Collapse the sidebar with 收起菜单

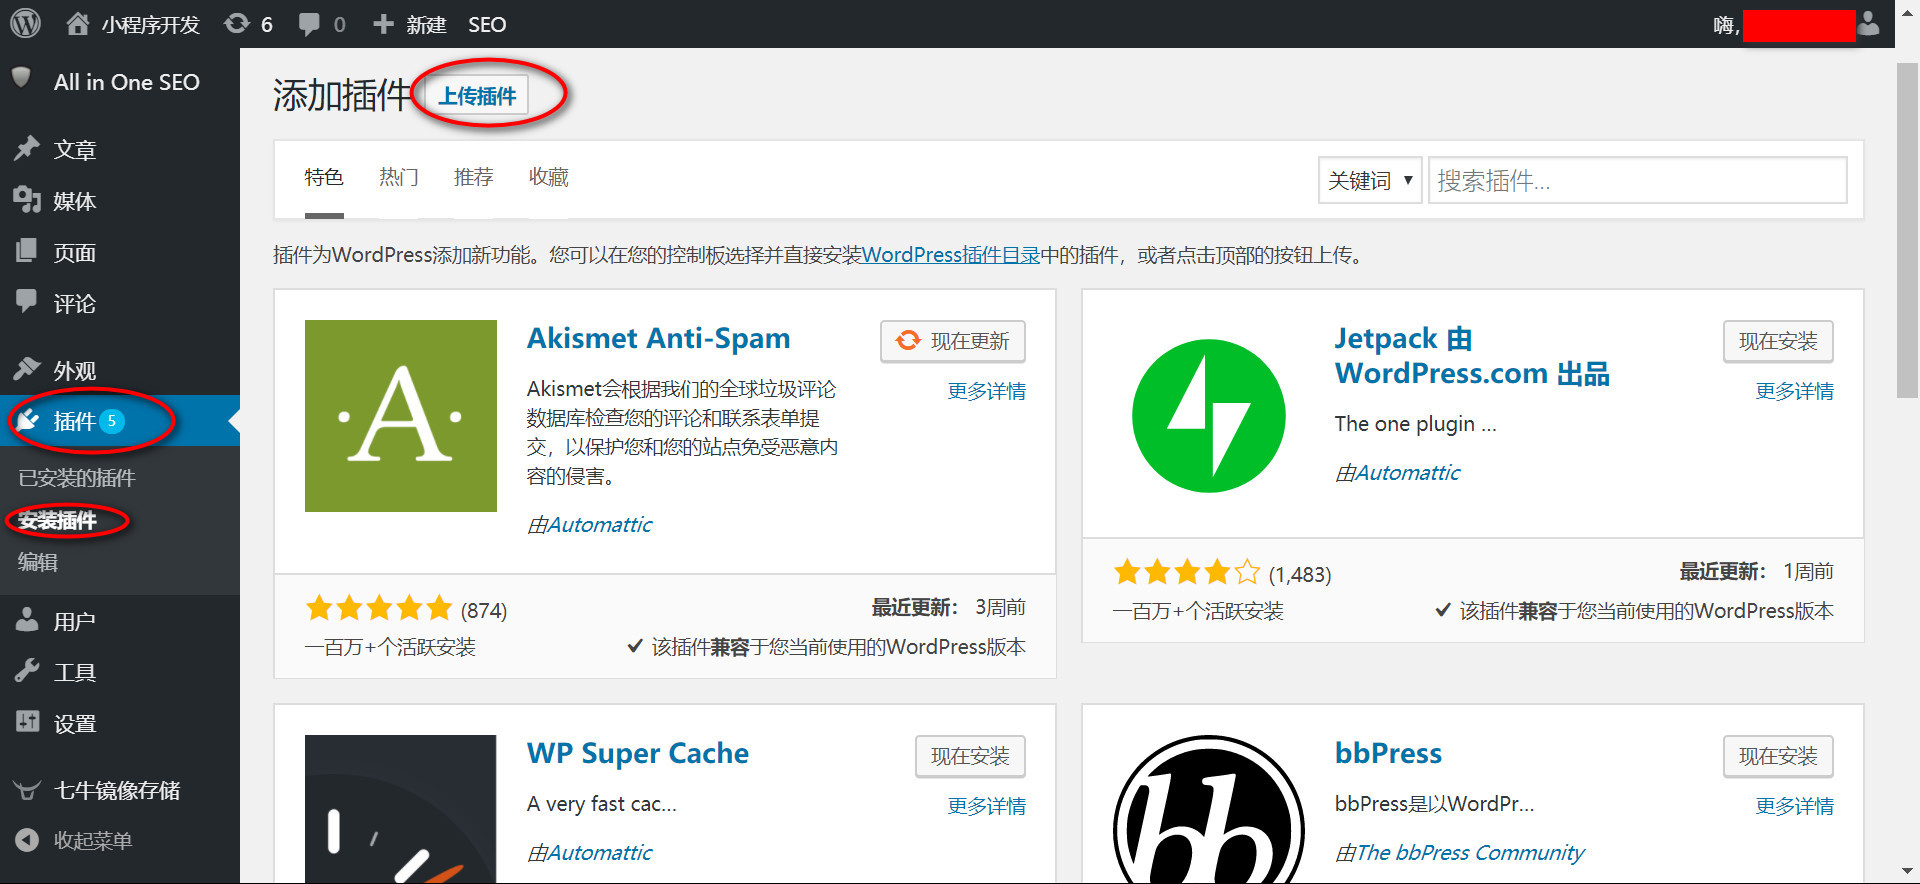pyautogui.click(x=120, y=841)
